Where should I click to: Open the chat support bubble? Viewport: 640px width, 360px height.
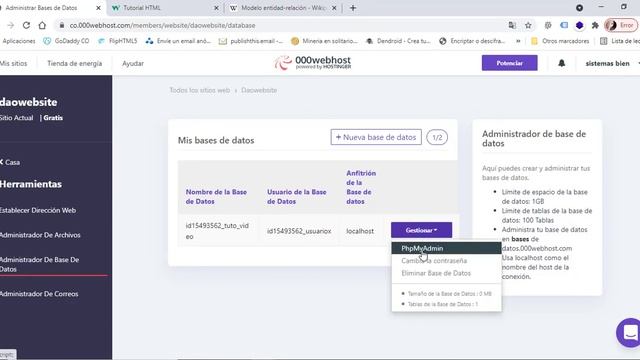coord(629,333)
